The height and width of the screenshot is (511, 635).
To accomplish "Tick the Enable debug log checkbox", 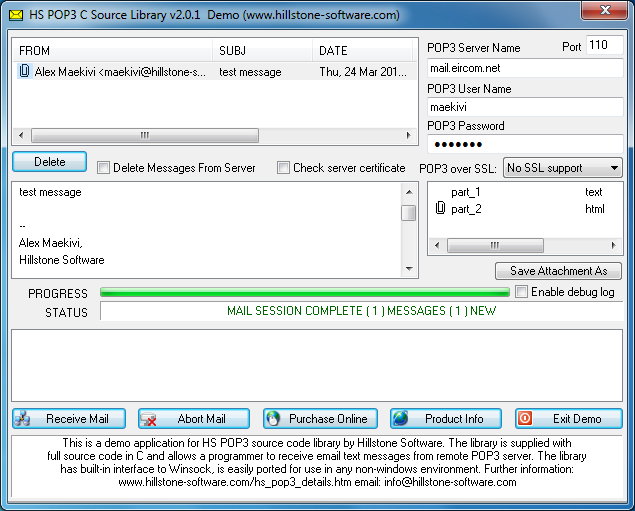I will 521,292.
